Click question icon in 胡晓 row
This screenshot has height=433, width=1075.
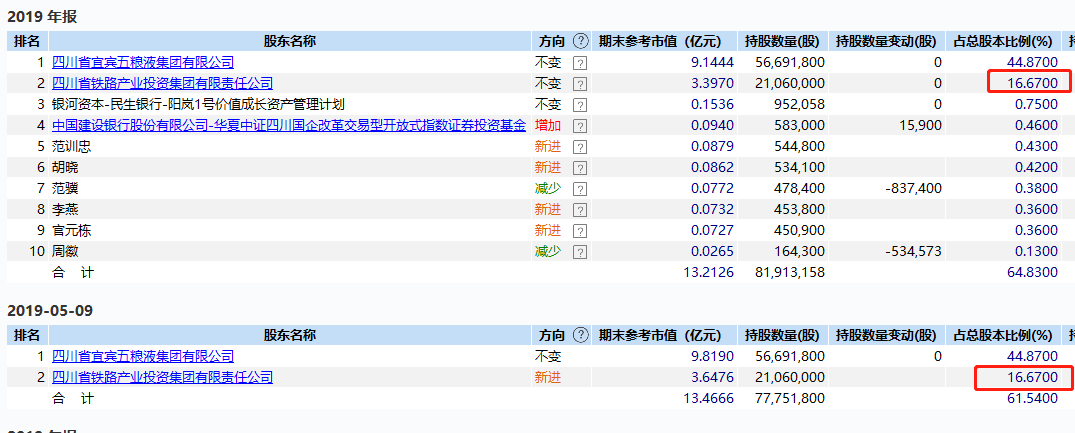tap(580, 168)
